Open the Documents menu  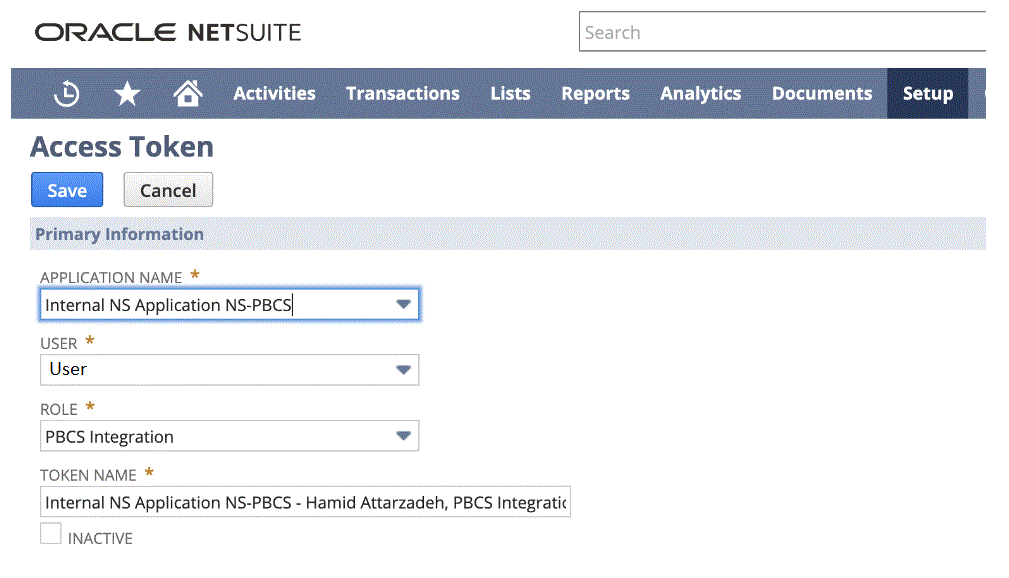821,93
